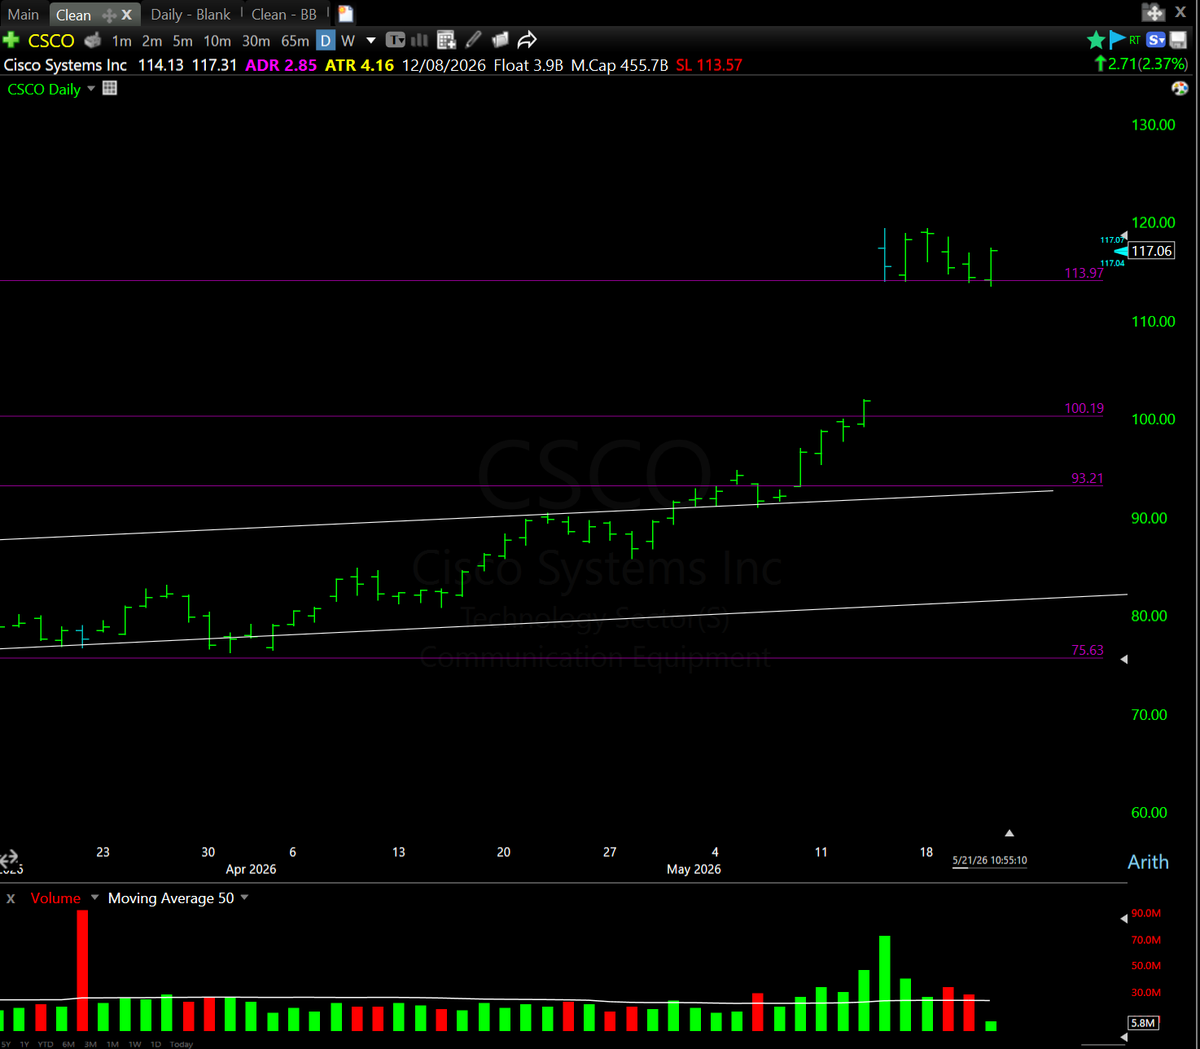Close the Volume pane with x
This screenshot has width=1200, height=1049.
tap(11, 898)
